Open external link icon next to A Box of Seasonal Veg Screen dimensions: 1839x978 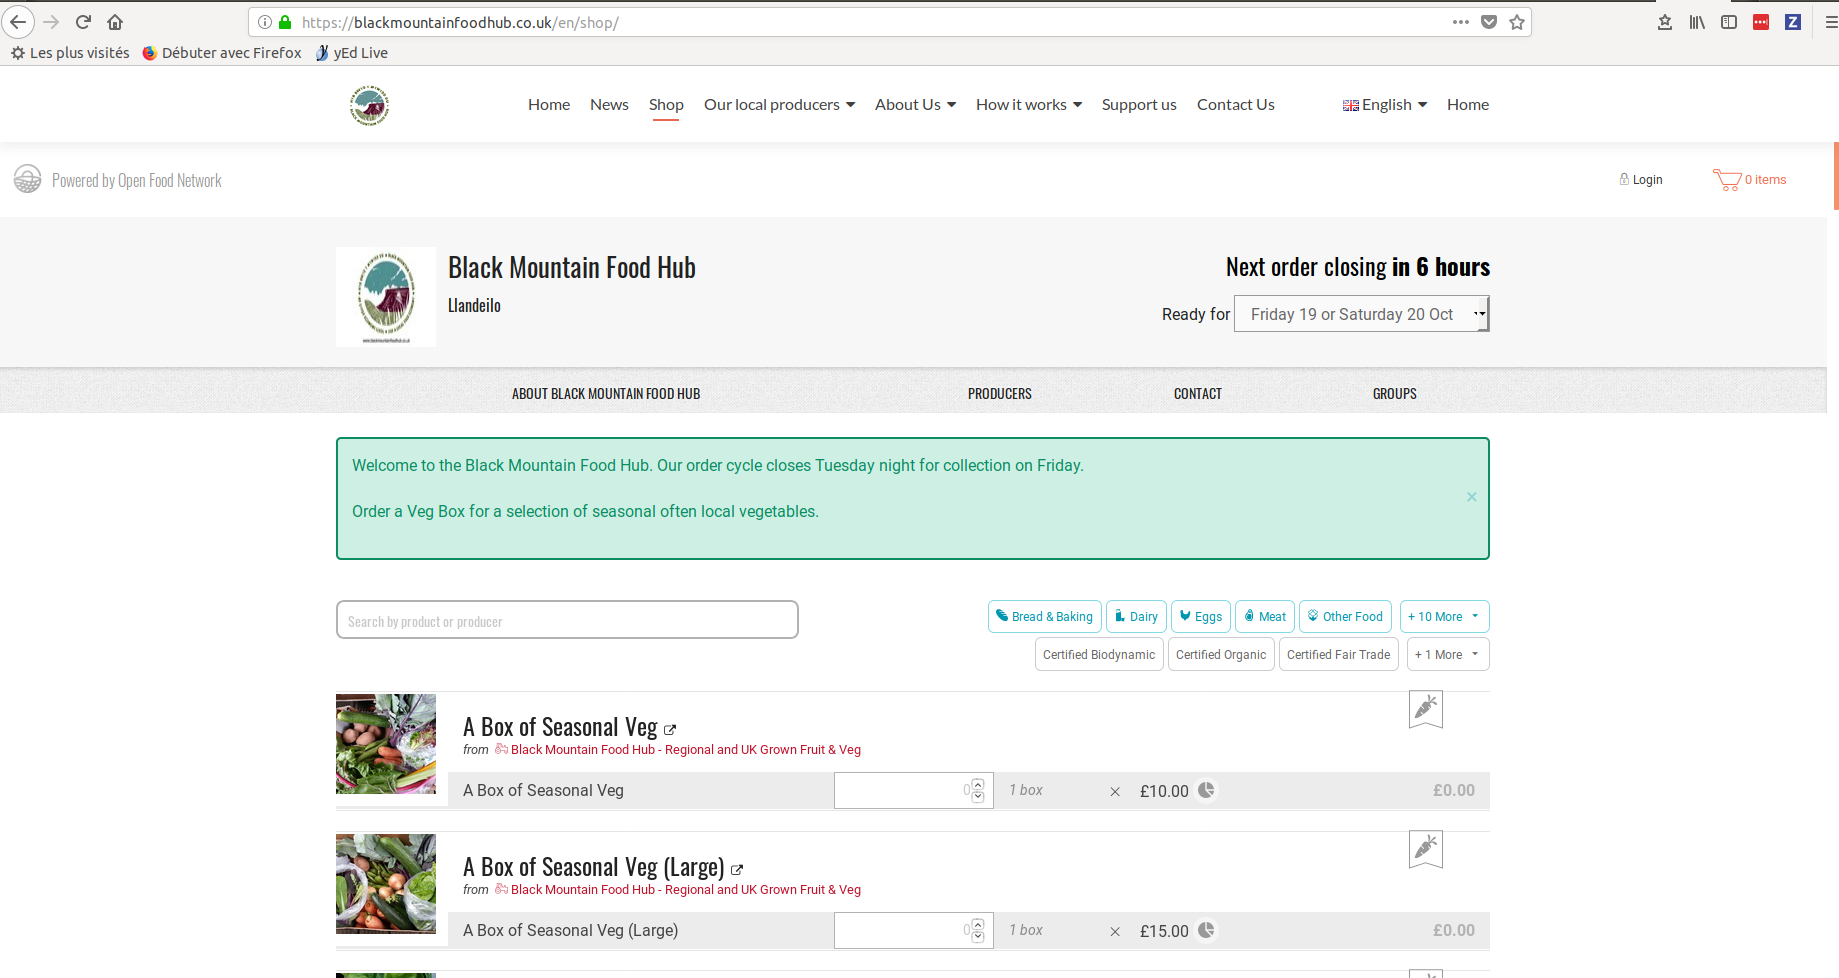click(x=670, y=730)
